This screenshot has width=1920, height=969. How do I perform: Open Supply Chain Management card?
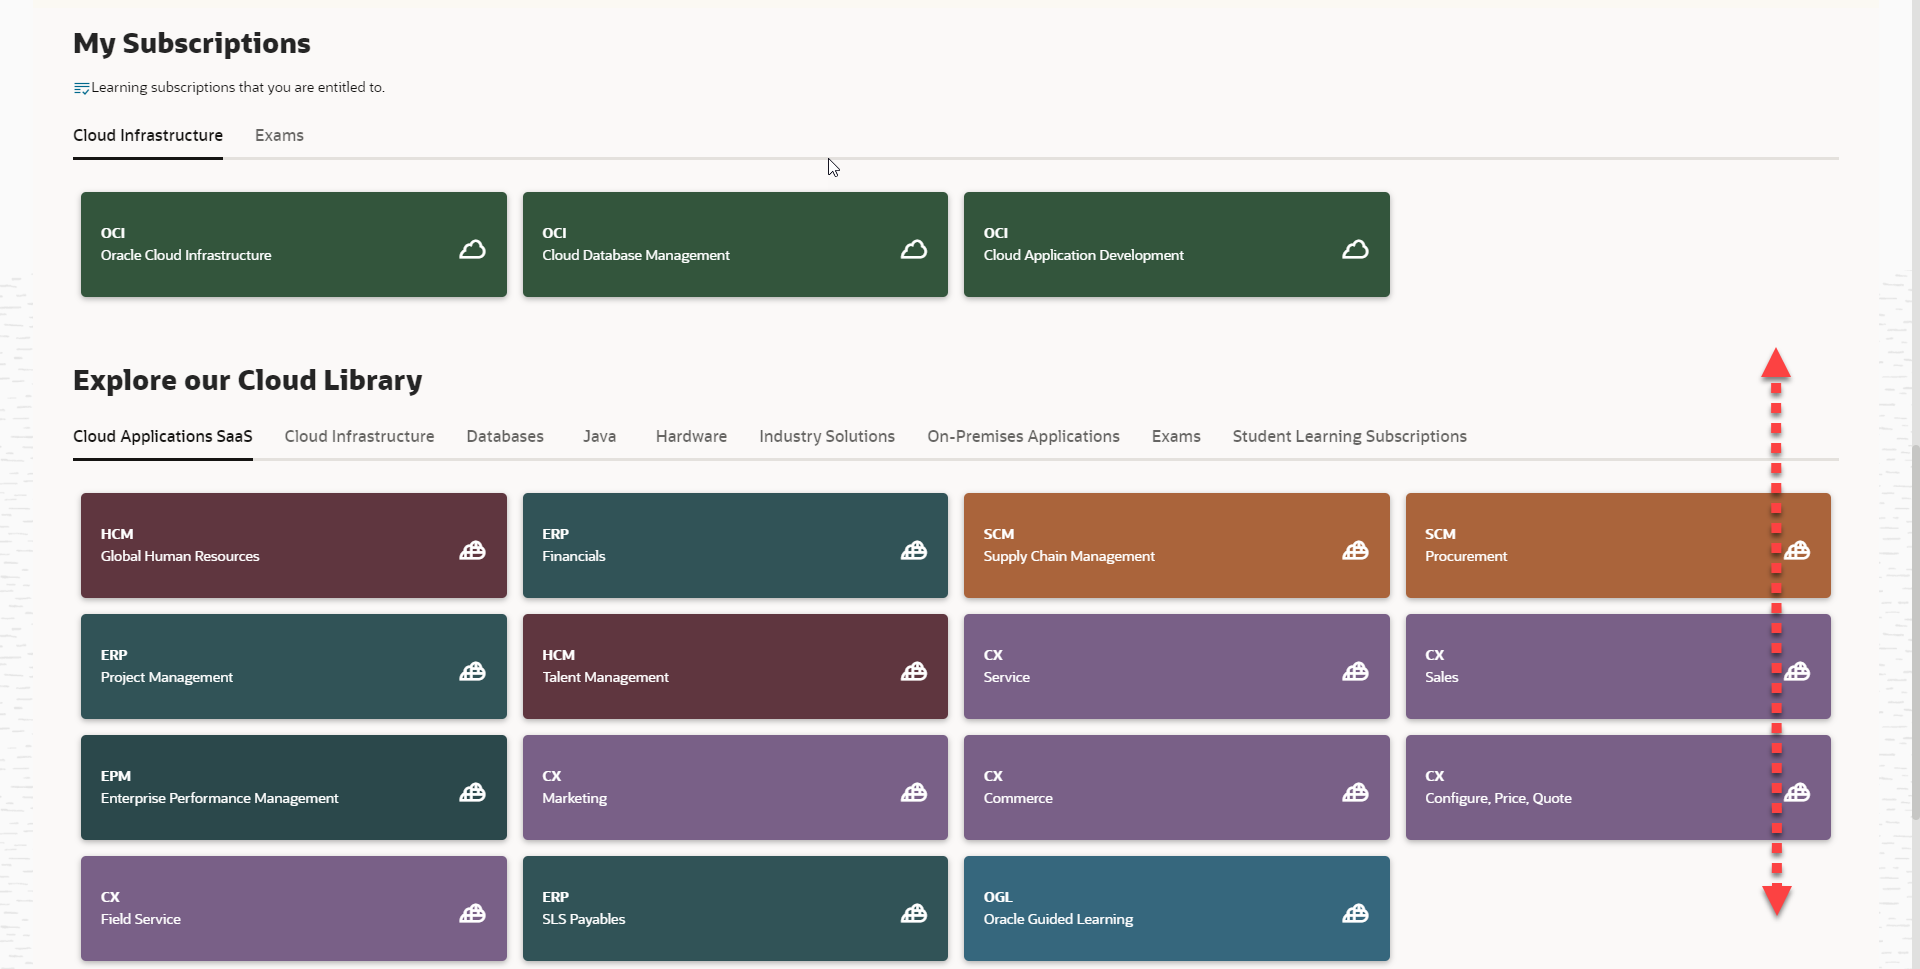[1177, 545]
